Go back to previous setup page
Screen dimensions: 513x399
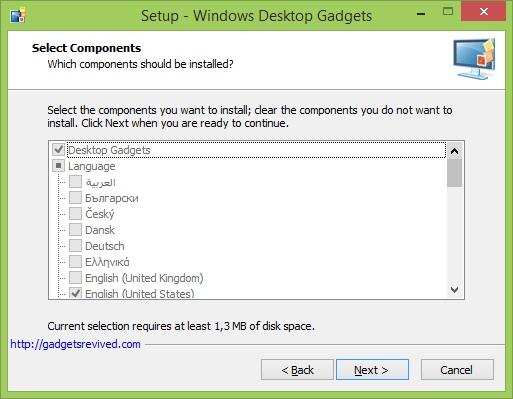tap(297, 370)
